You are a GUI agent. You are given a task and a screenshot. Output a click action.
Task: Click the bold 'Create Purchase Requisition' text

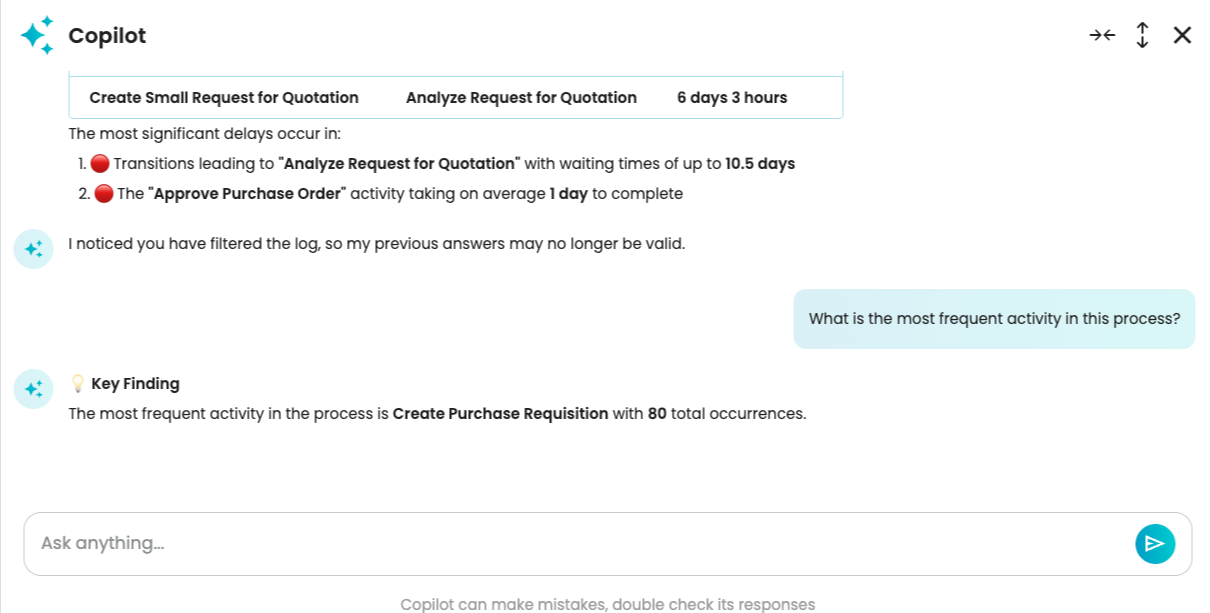(x=500, y=414)
